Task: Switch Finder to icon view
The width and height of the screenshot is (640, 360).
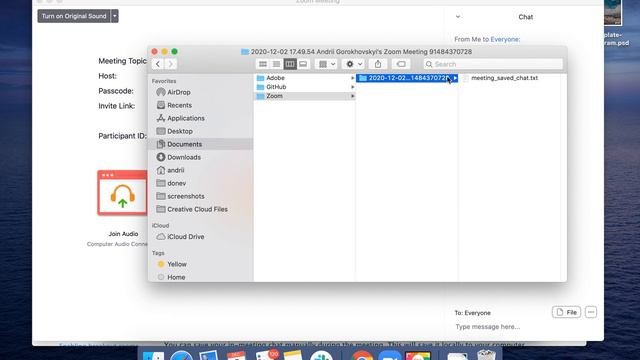Action: 263,64
